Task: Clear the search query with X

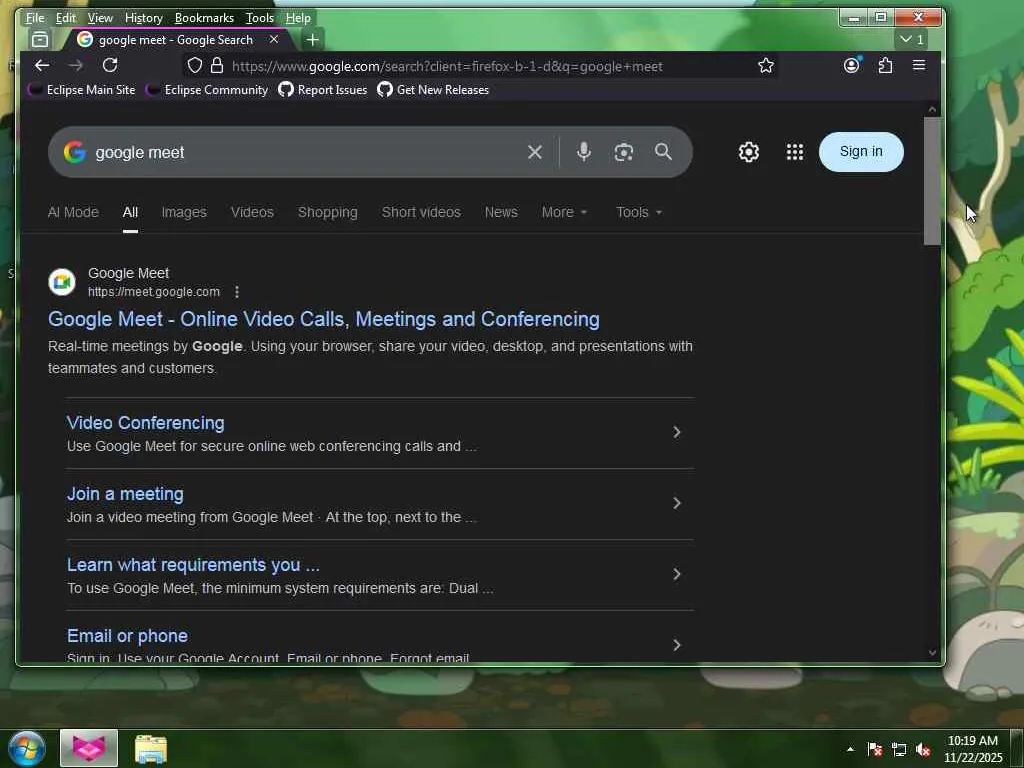Action: coord(534,152)
